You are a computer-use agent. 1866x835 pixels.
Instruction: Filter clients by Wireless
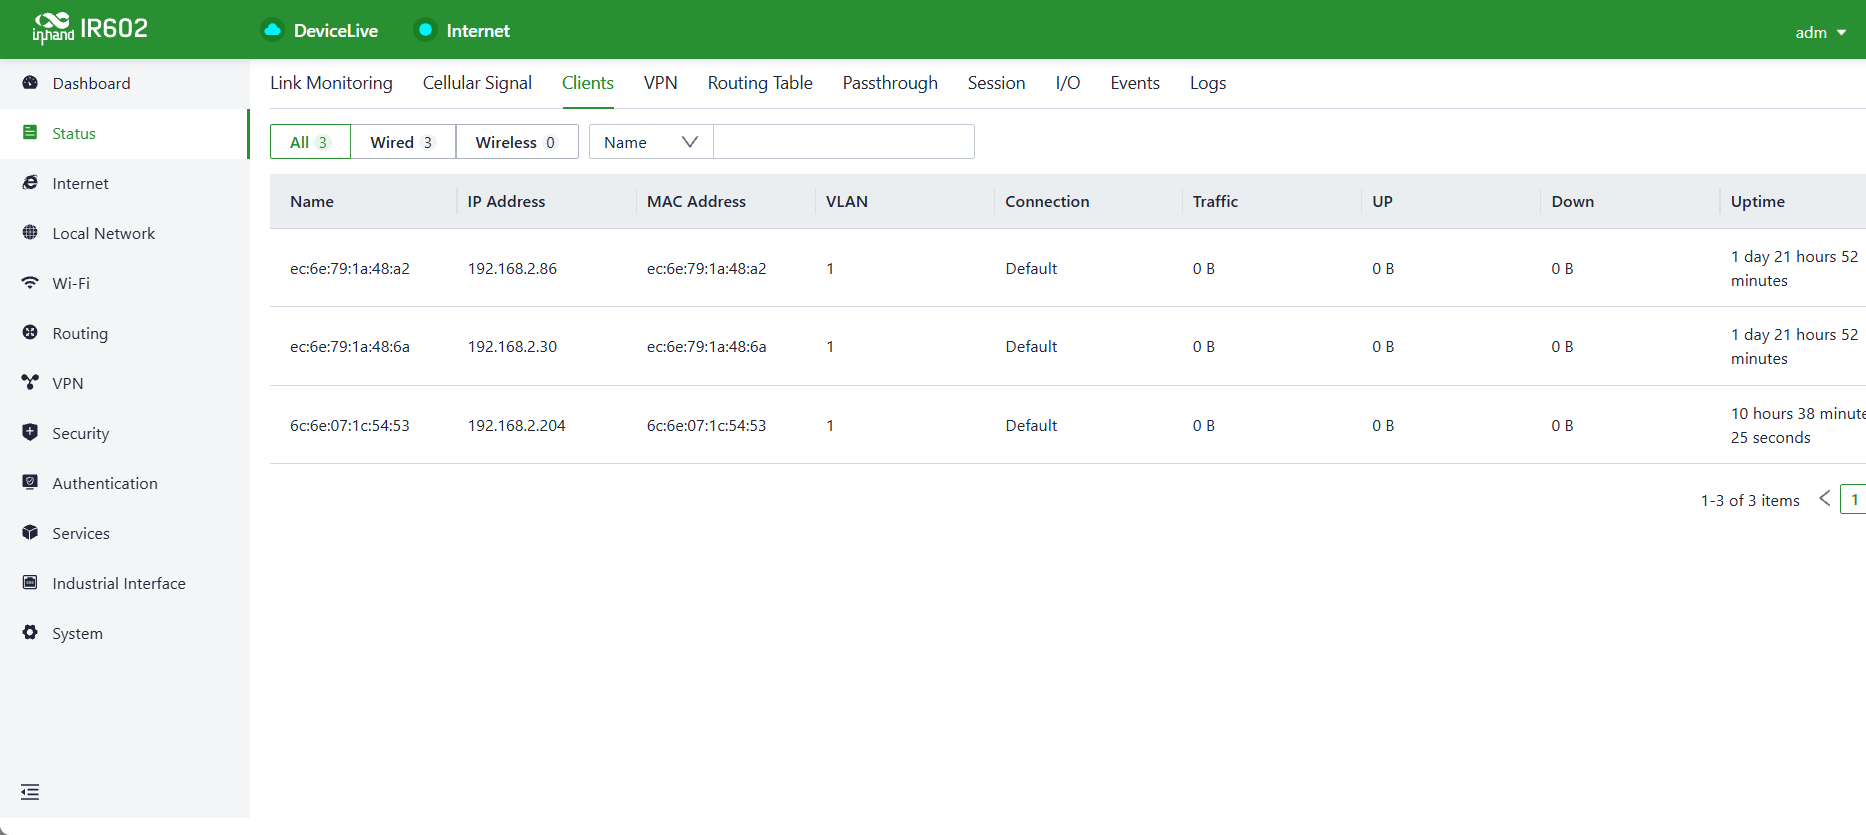pos(516,142)
